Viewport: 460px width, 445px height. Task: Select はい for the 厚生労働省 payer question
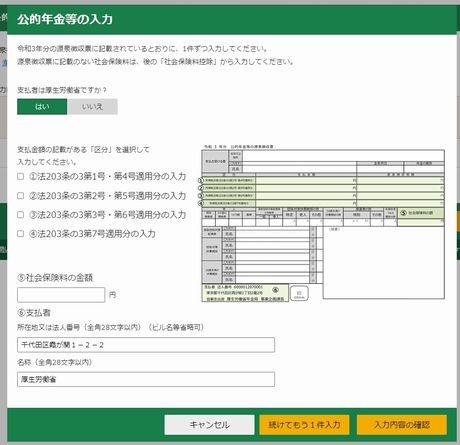(42, 107)
